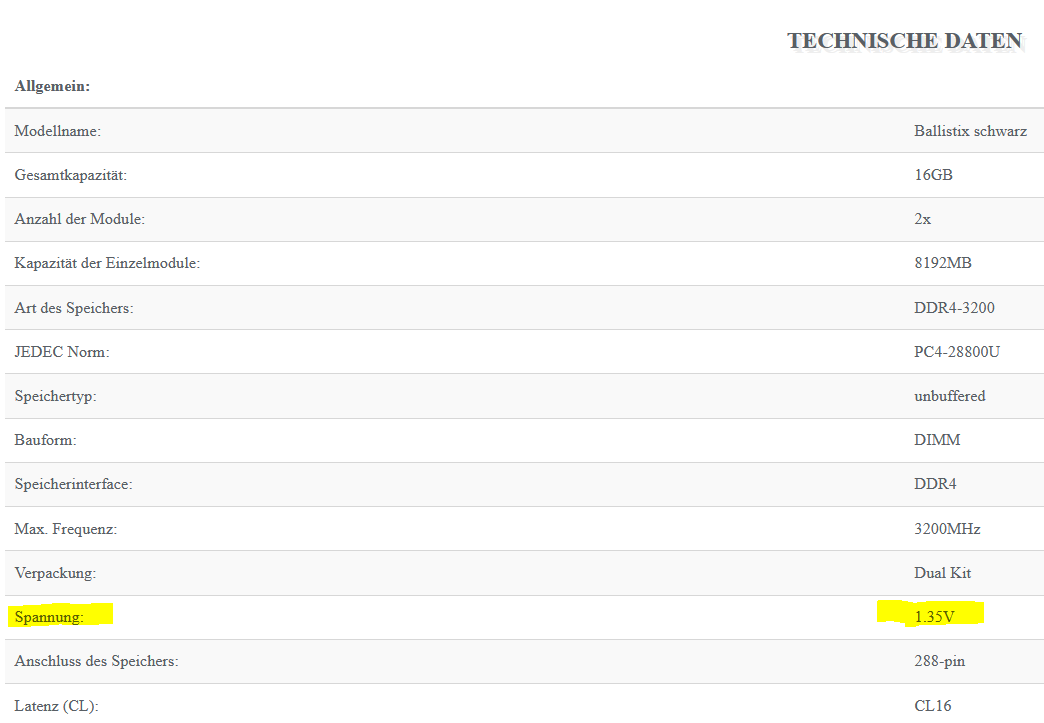Click the 3200MHz Max. Frequenz value

point(947,529)
